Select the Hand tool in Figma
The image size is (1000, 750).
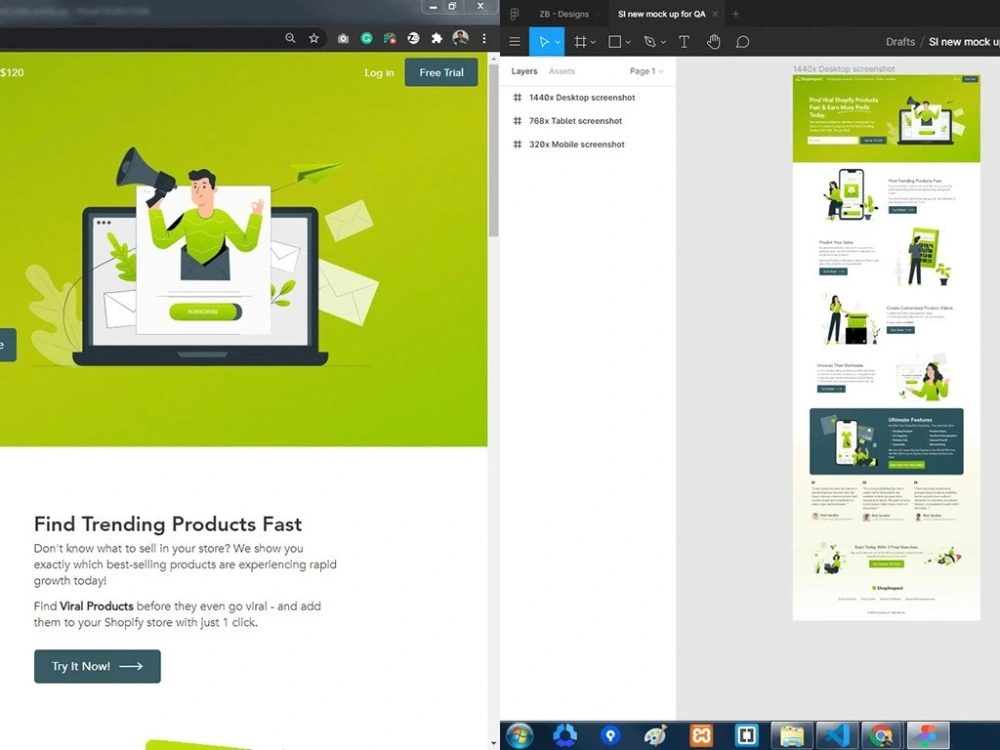[x=713, y=42]
